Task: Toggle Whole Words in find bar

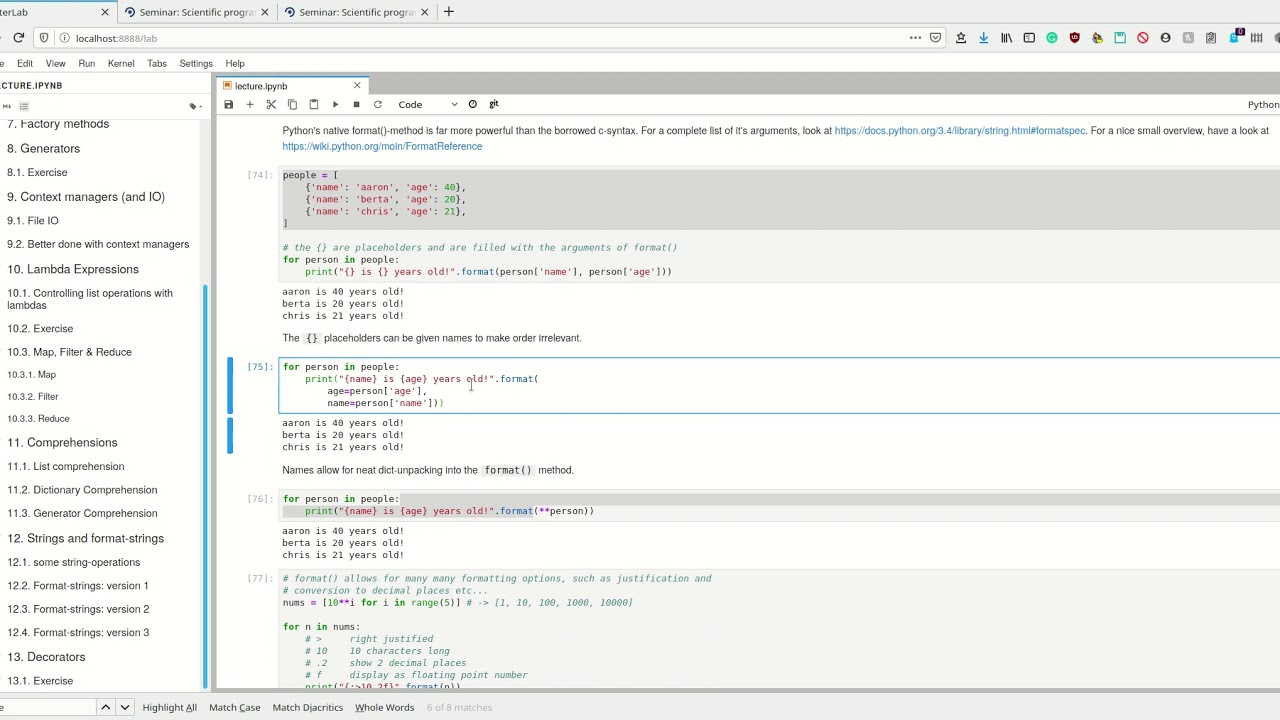Action: [x=384, y=707]
